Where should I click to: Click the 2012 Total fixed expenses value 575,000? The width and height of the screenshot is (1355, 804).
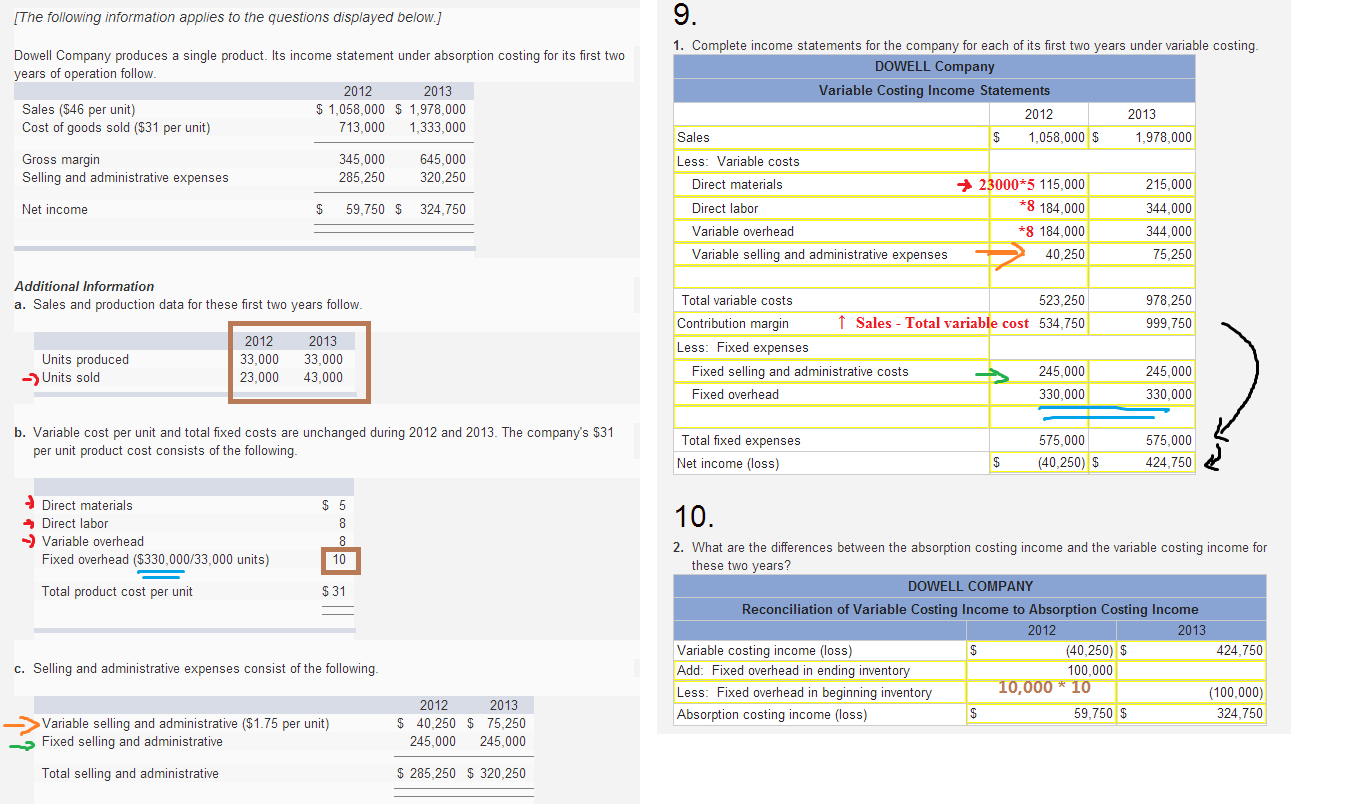pyautogui.click(x=1061, y=440)
